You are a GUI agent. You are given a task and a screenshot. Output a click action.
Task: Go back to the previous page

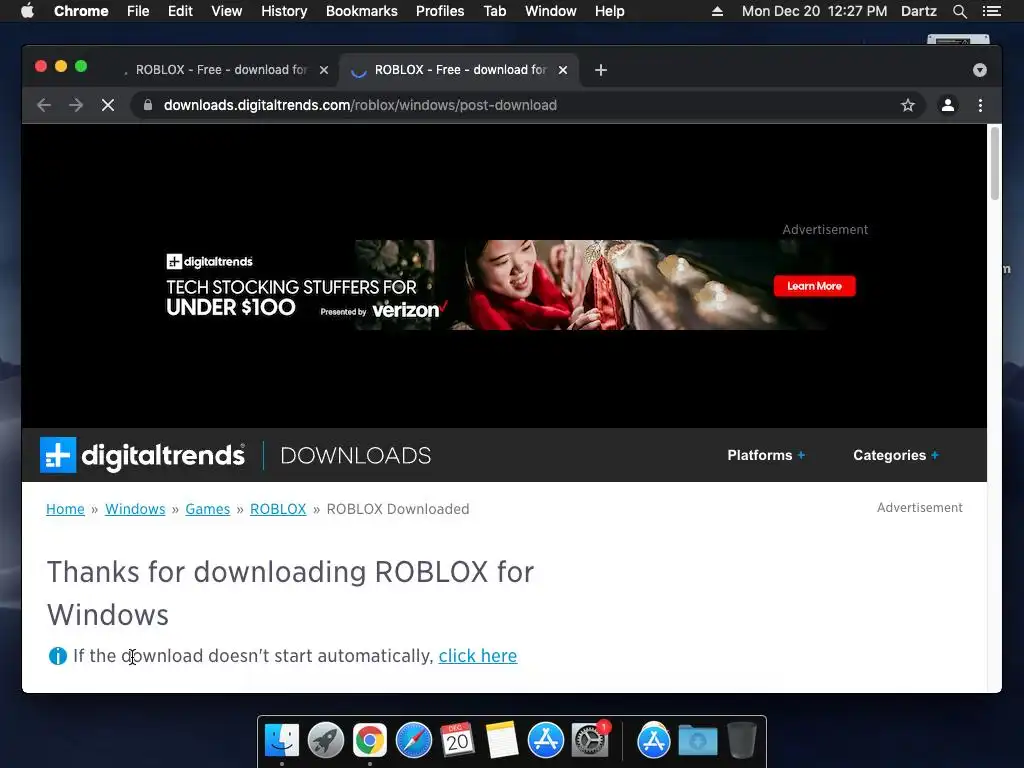[44, 105]
